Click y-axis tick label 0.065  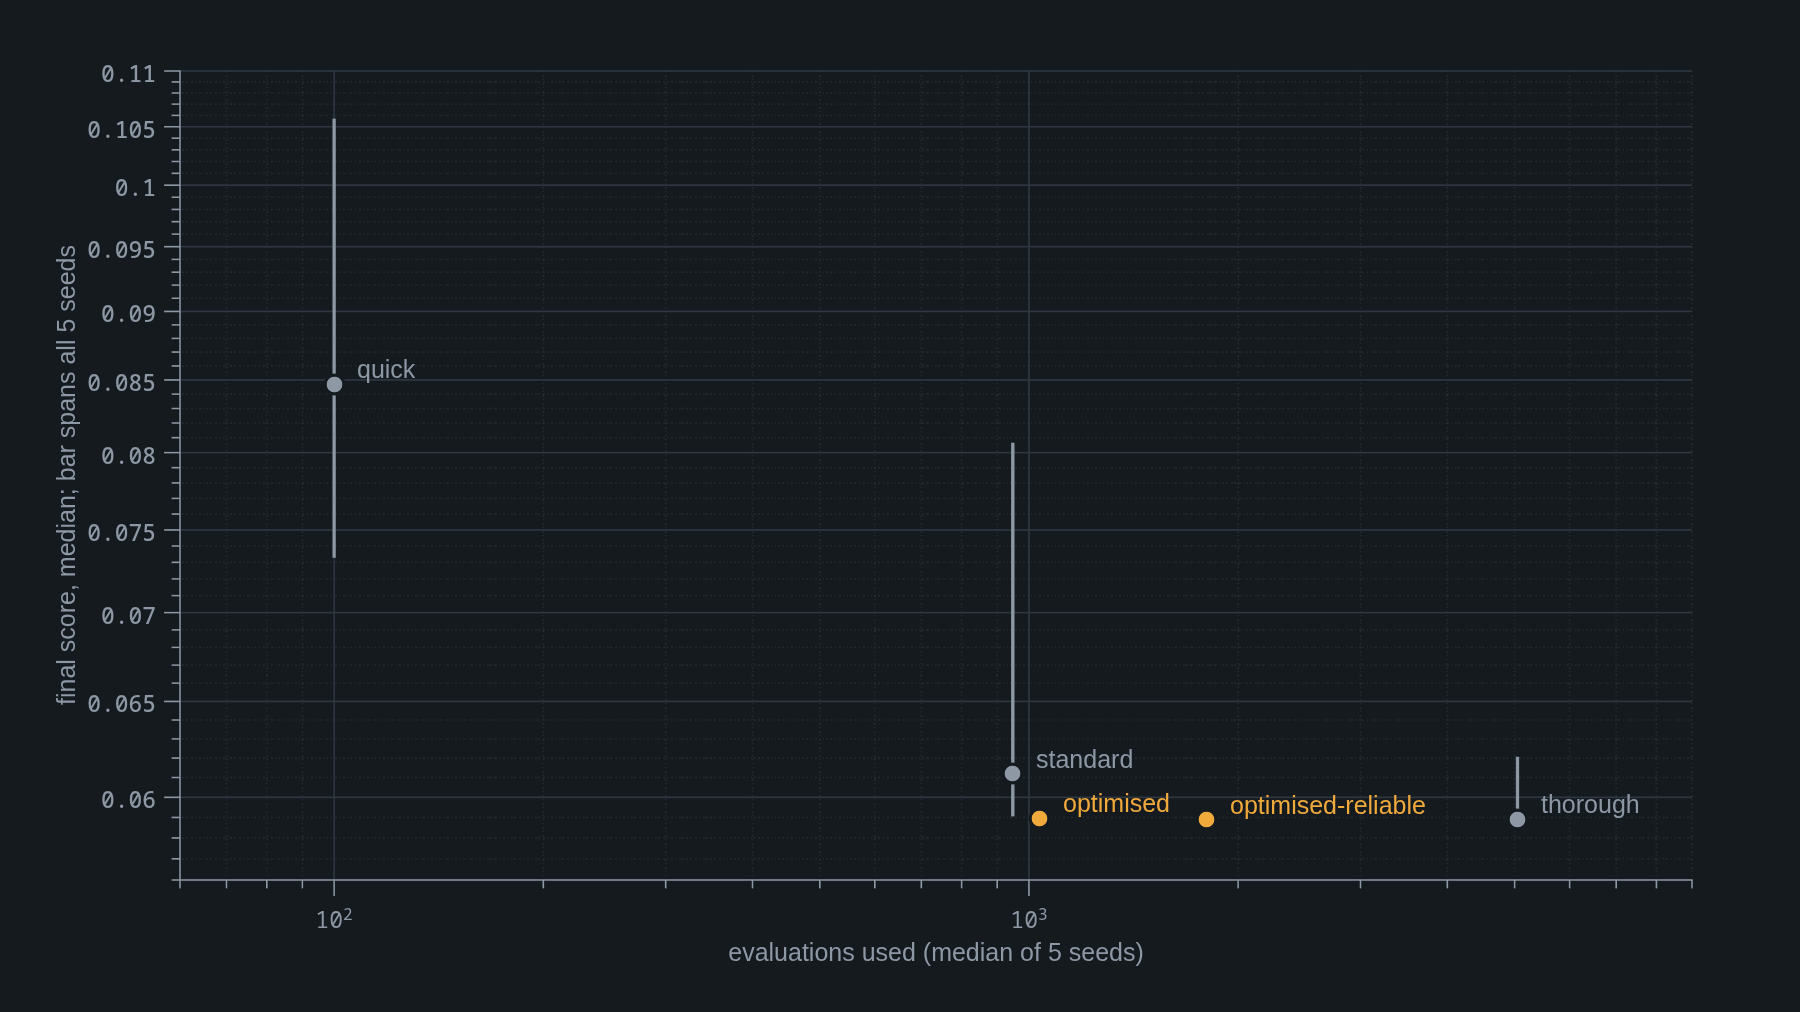121,704
